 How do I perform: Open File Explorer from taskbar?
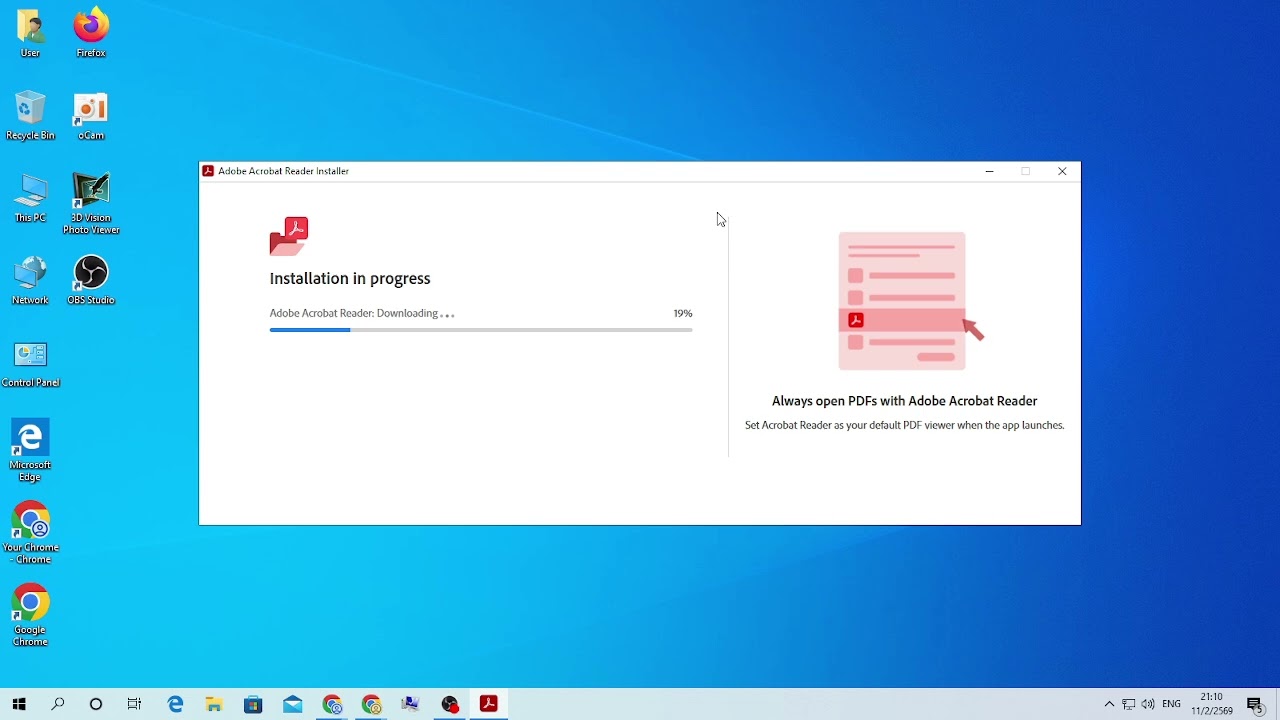214,704
